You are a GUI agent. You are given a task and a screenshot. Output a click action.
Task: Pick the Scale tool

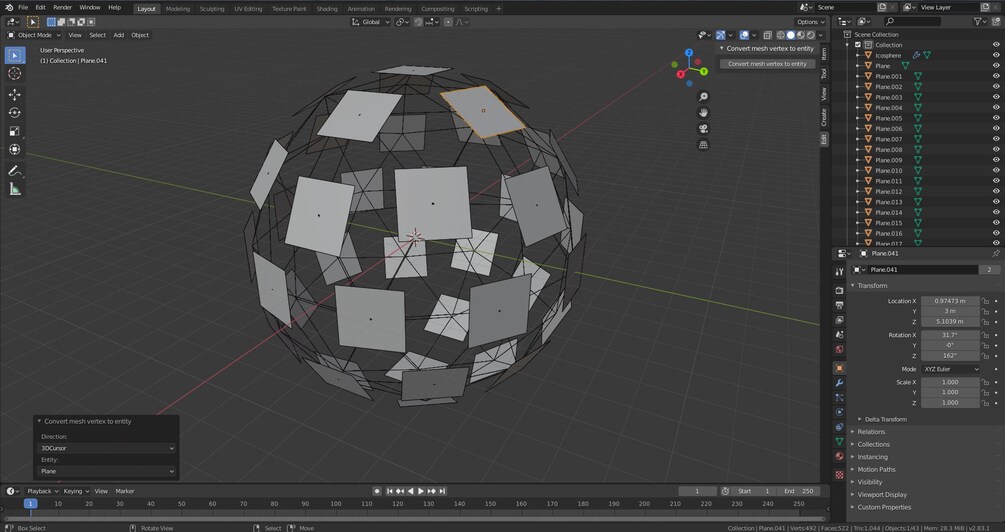(x=15, y=131)
